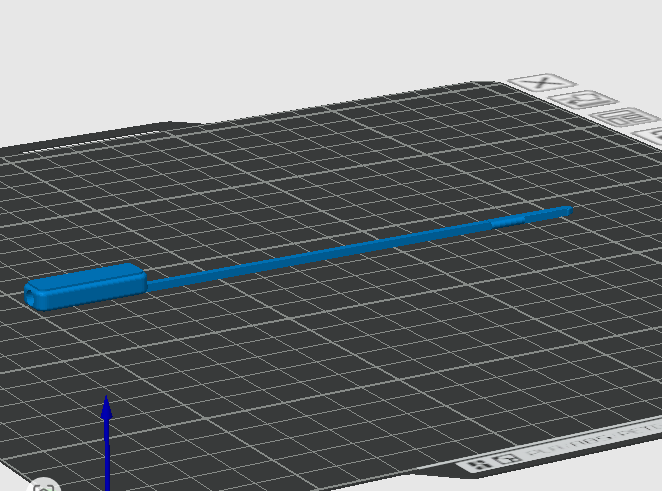Click the auto-orient icon beside the plate
Viewport: 662px width, 491px height.
pyautogui.click(x=584, y=100)
